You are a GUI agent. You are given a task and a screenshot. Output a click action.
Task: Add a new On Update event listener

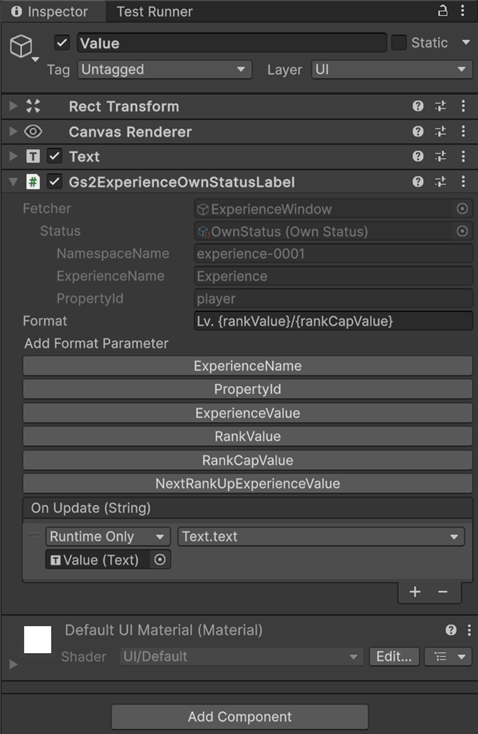click(x=415, y=592)
